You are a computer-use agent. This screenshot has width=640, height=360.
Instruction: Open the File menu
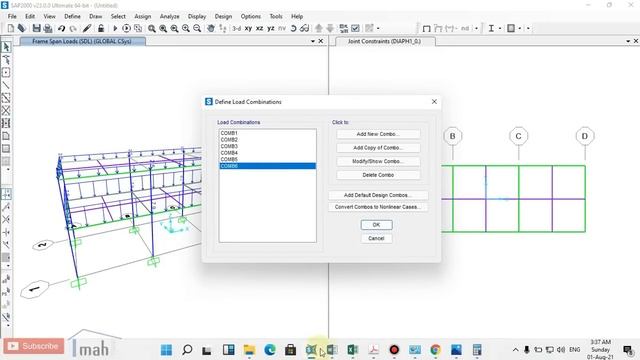(x=12, y=16)
